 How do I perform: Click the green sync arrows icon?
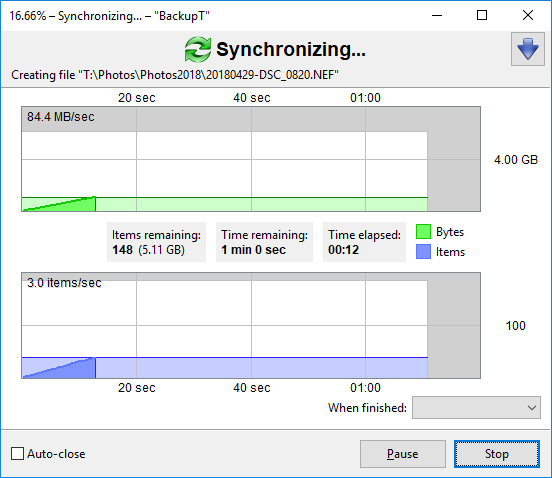click(198, 49)
